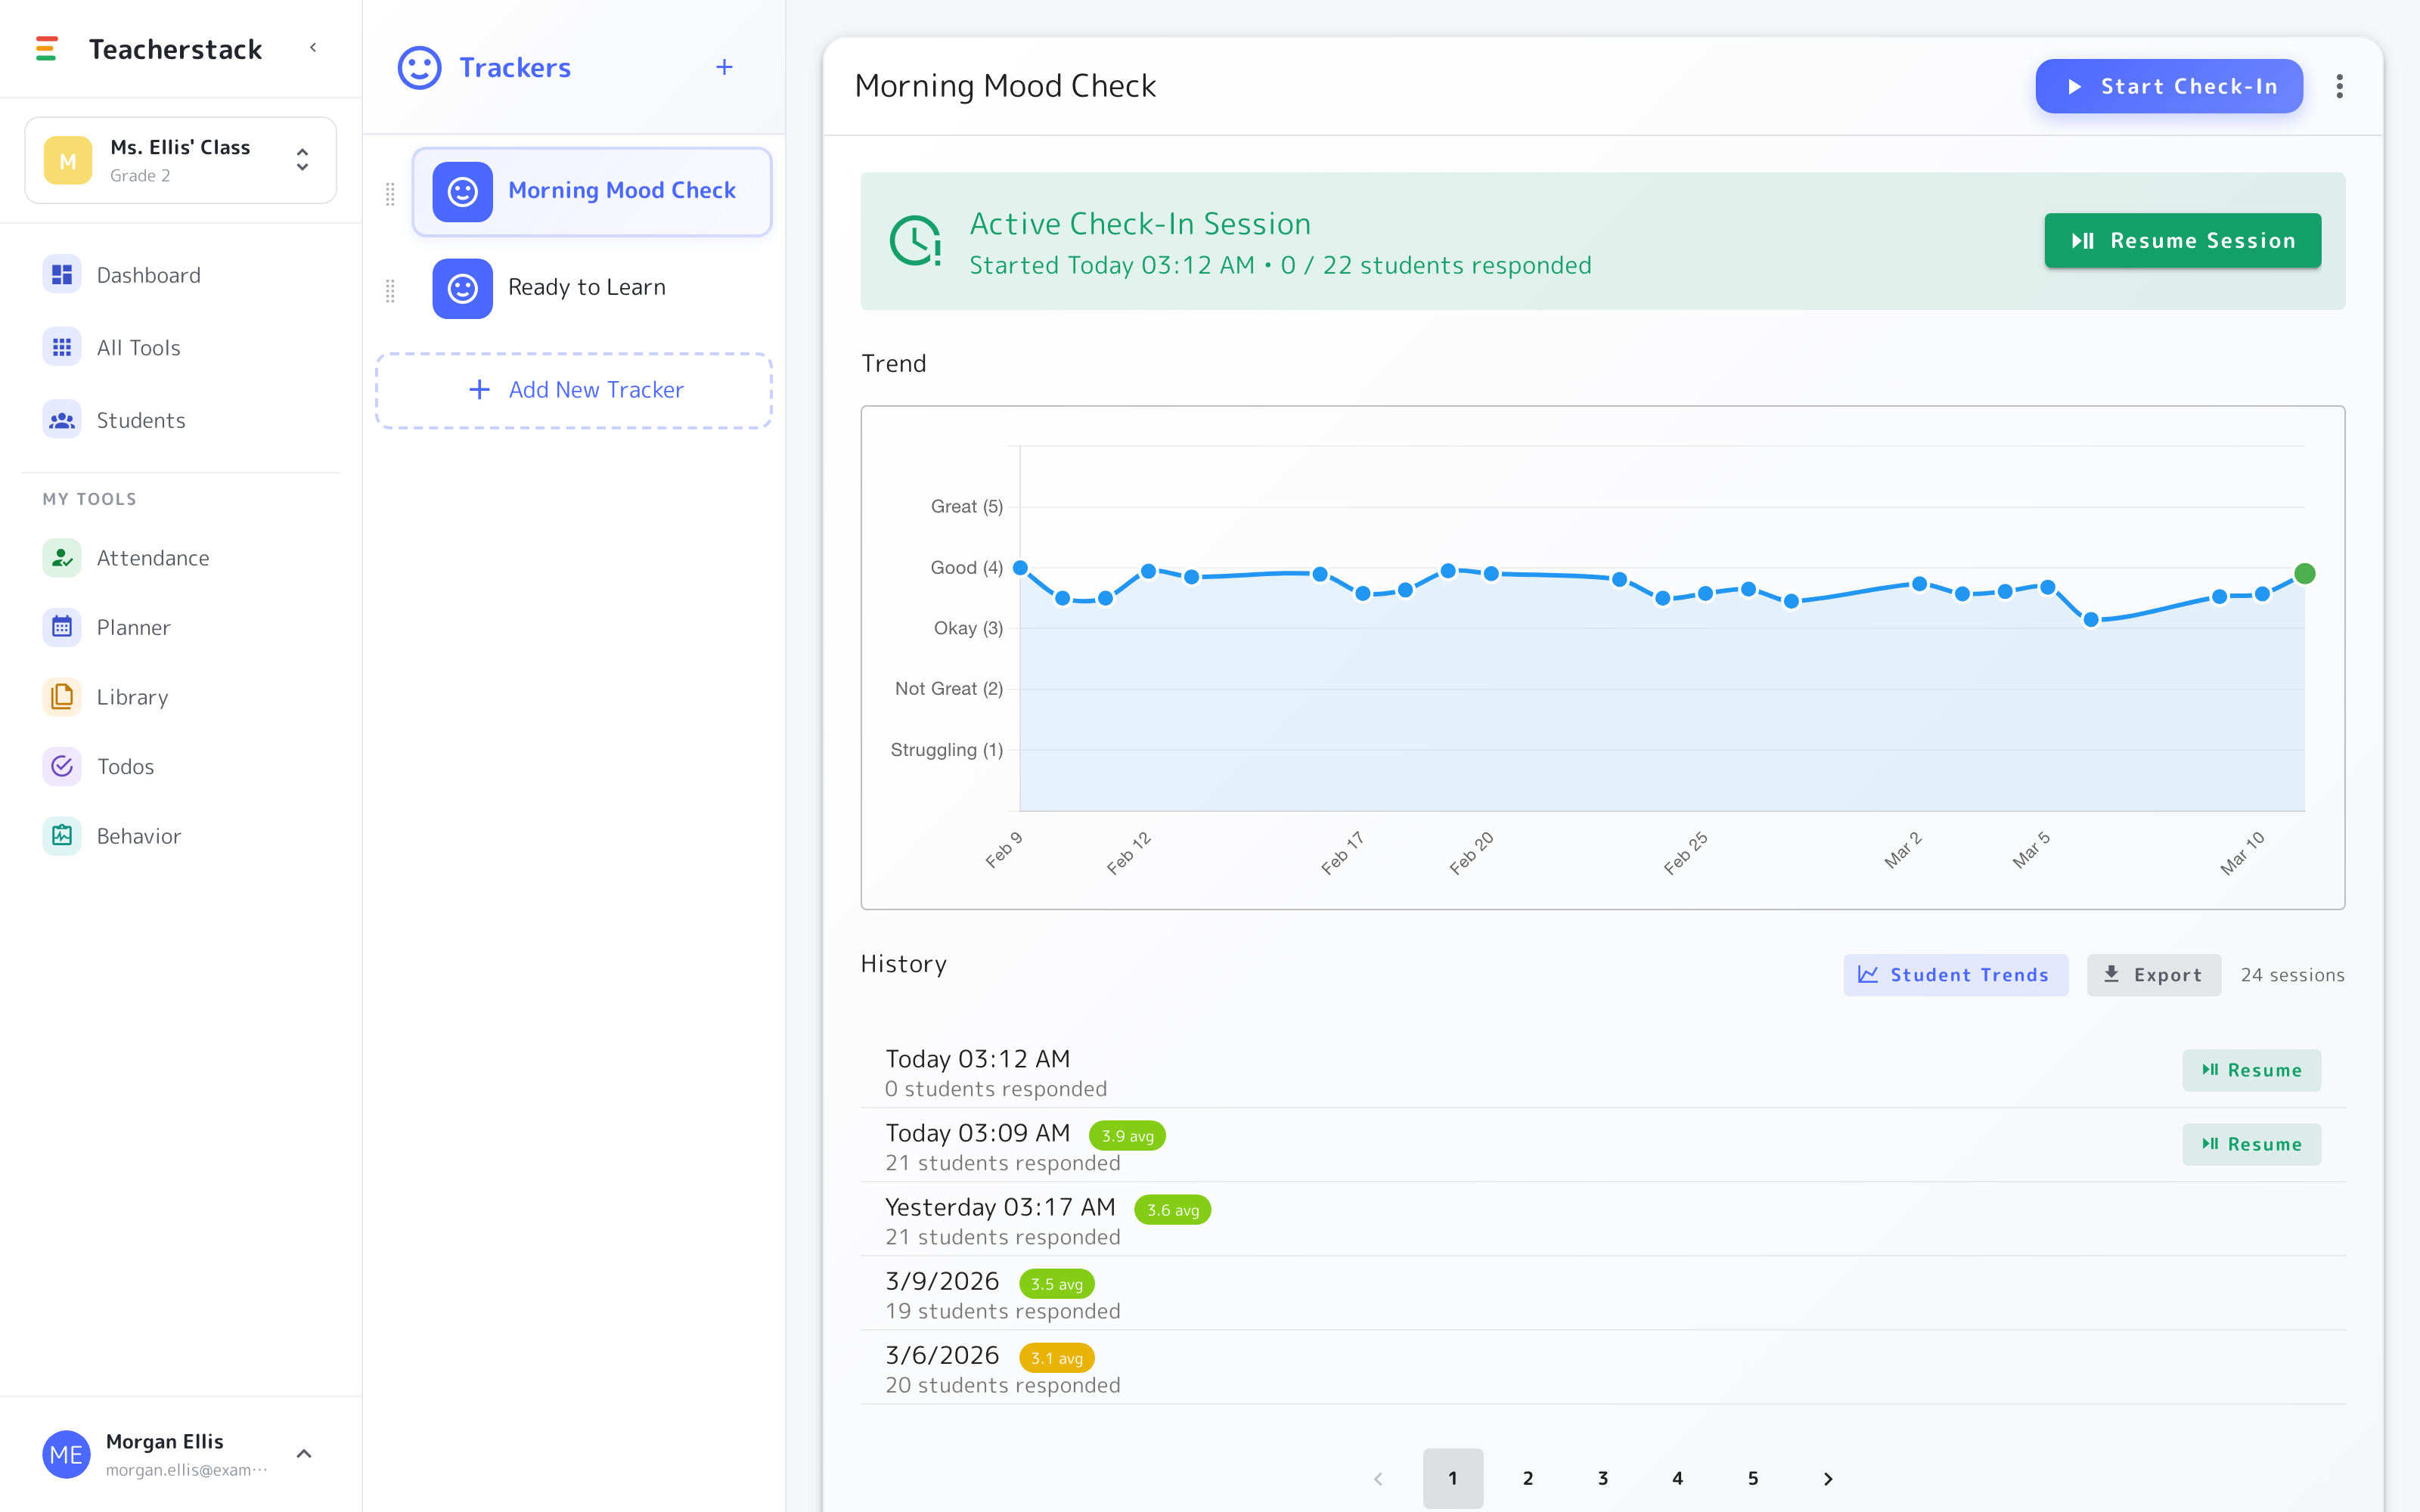2420x1512 pixels.
Task: Click Start Check-In button
Action: 2169,86
